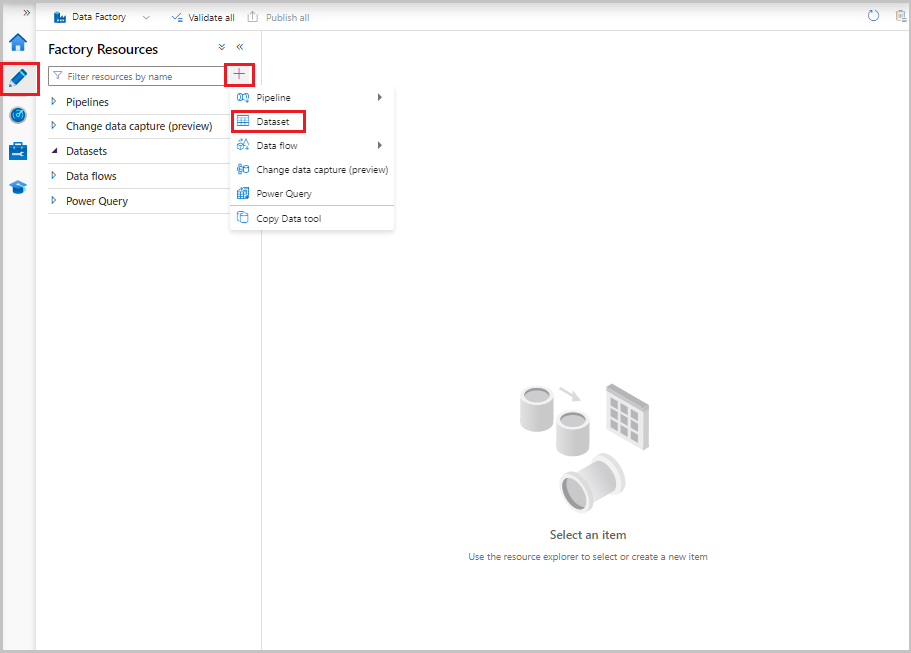Choose Change data capture (preview) menu entry
The height and width of the screenshot is (653, 911).
coord(312,169)
